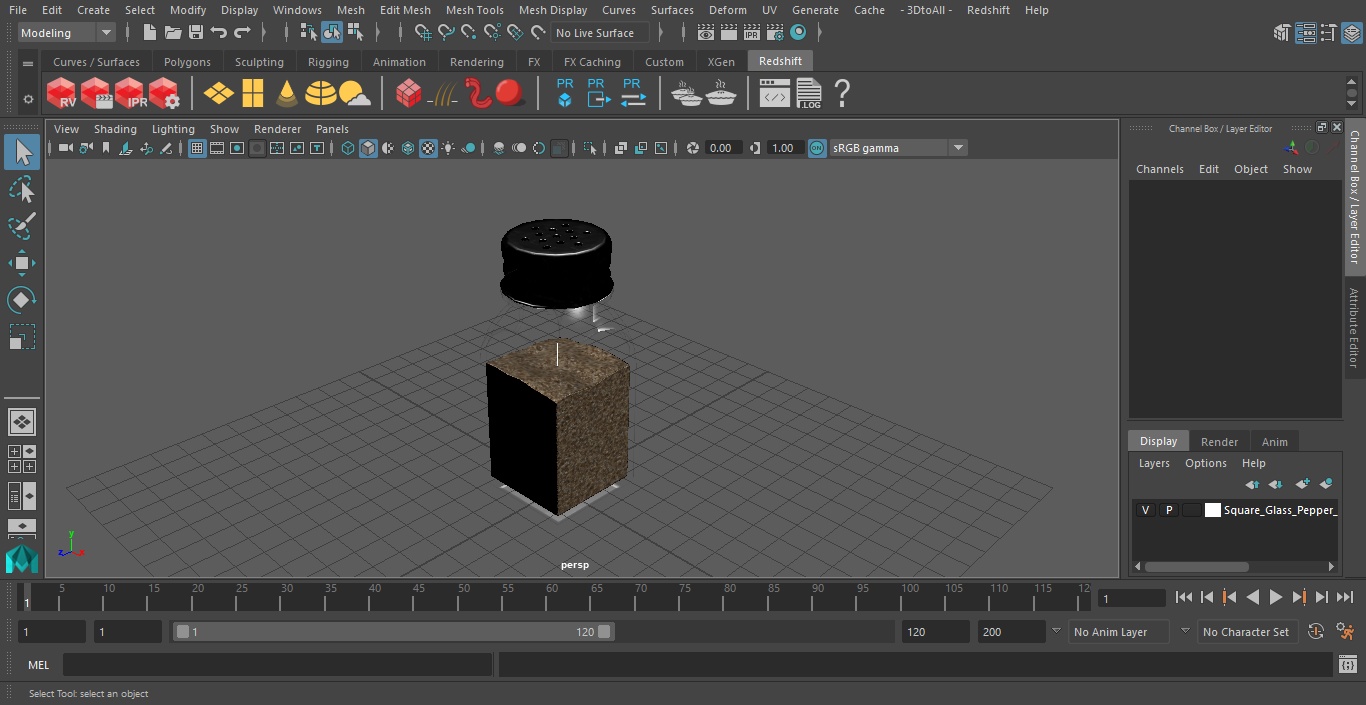1366x705 pixels.
Task: Click the Redo arrow icon
Action: [242, 33]
